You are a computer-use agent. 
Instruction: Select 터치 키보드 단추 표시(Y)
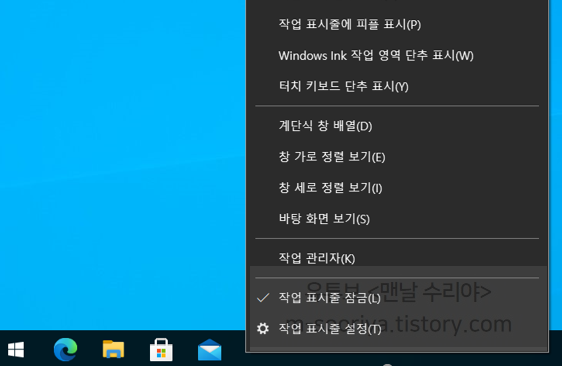(397, 86)
